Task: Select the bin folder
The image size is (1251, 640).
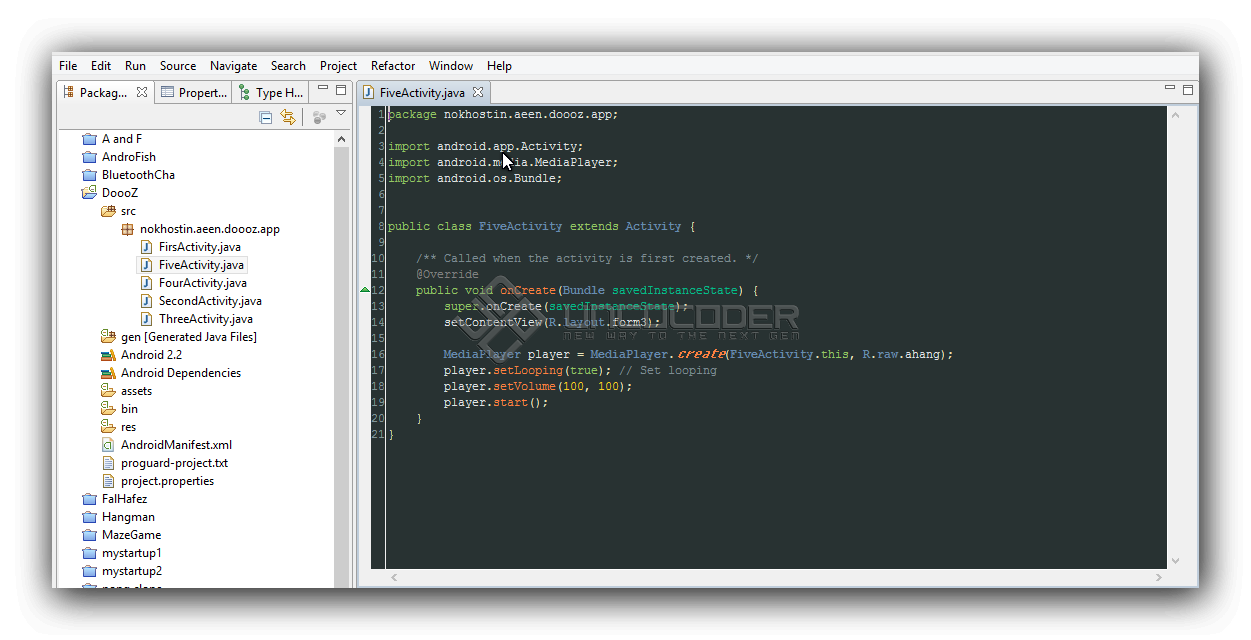Action: coord(130,409)
